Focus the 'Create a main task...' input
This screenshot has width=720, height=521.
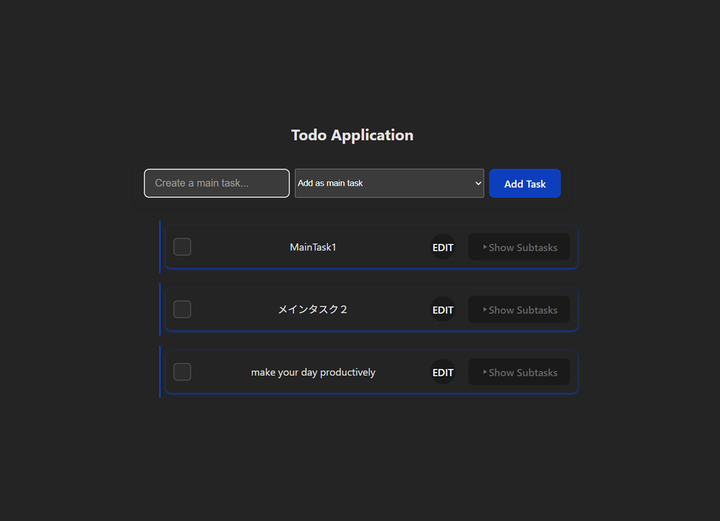[217, 183]
